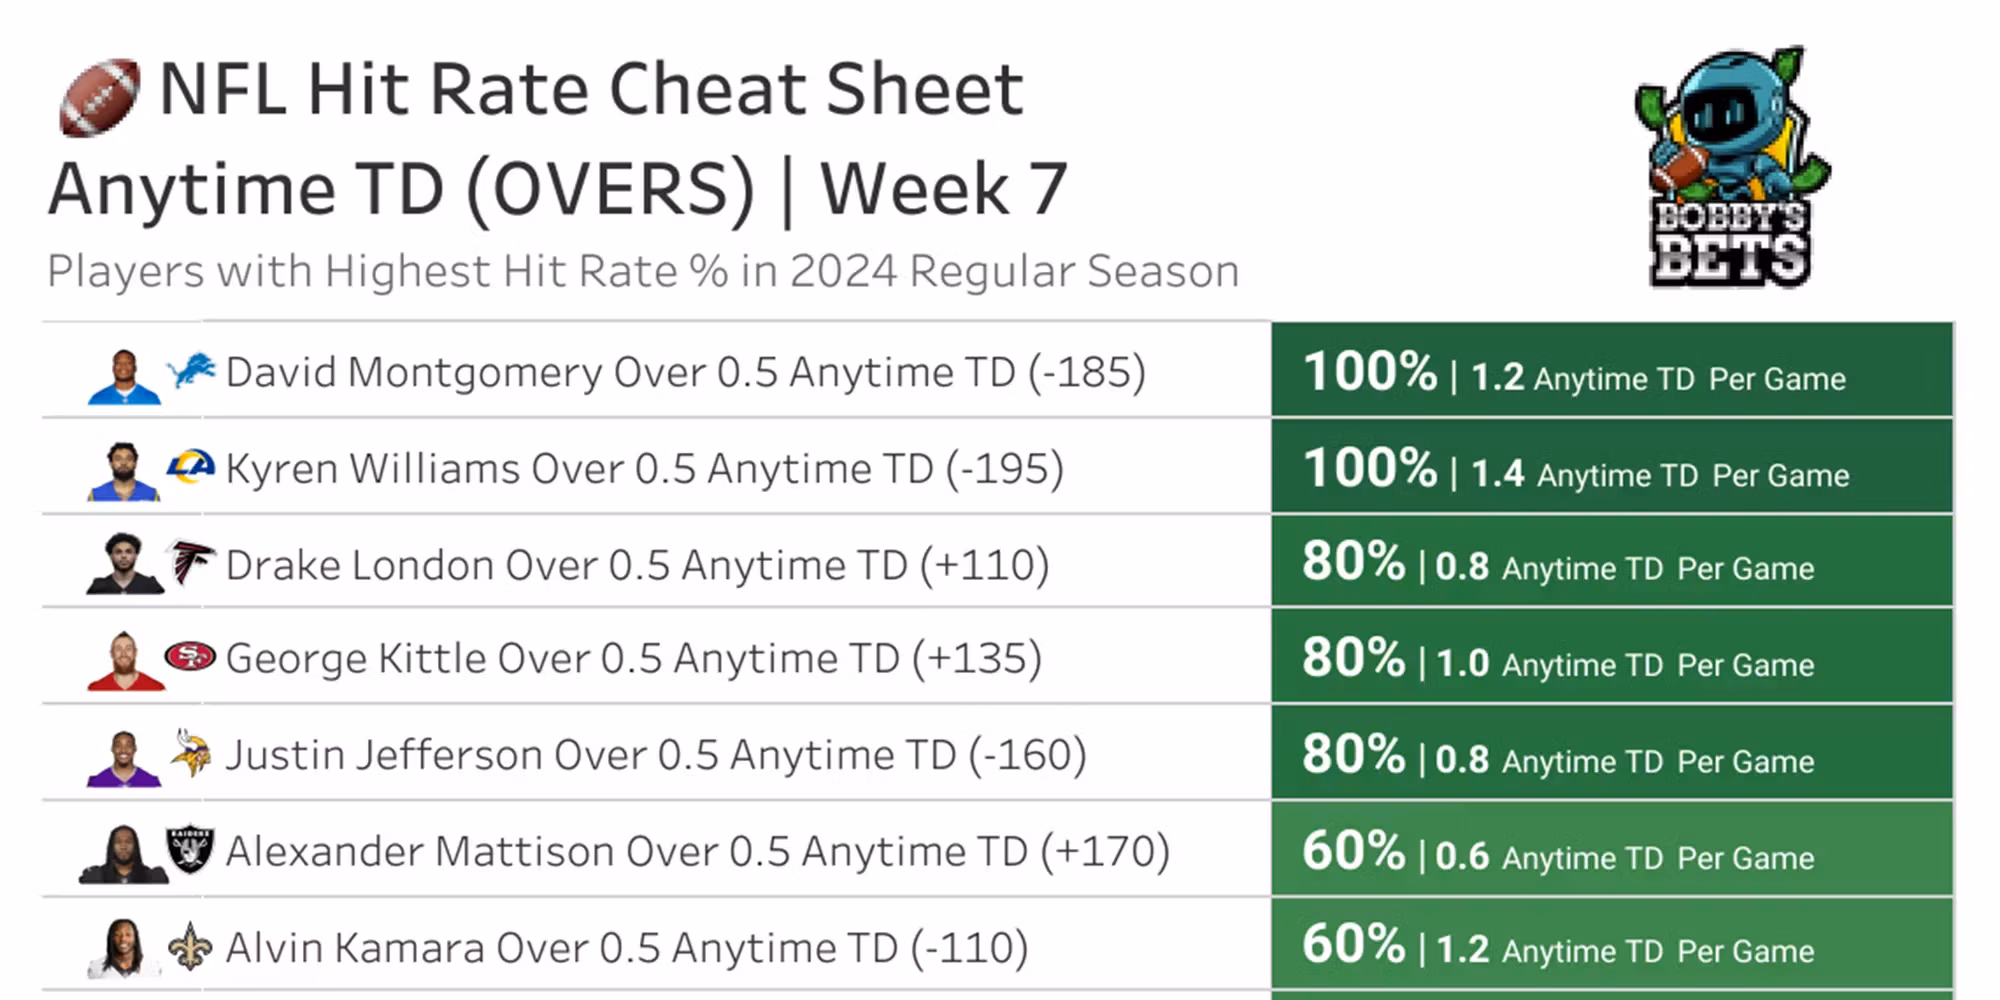The width and height of the screenshot is (2000, 1000).
Task: Click Drake London Over 0.5 Anytime TD
Action: click(x=637, y=565)
